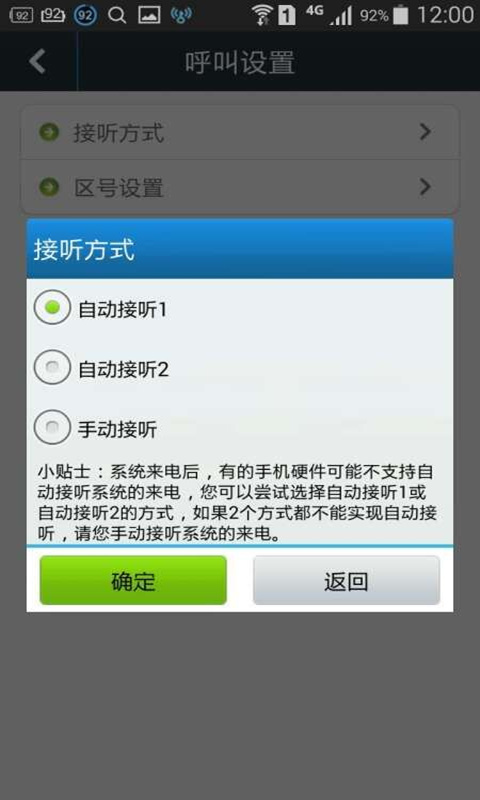
Task: Tap the broadcast hotspot status icon
Action: (x=182, y=15)
